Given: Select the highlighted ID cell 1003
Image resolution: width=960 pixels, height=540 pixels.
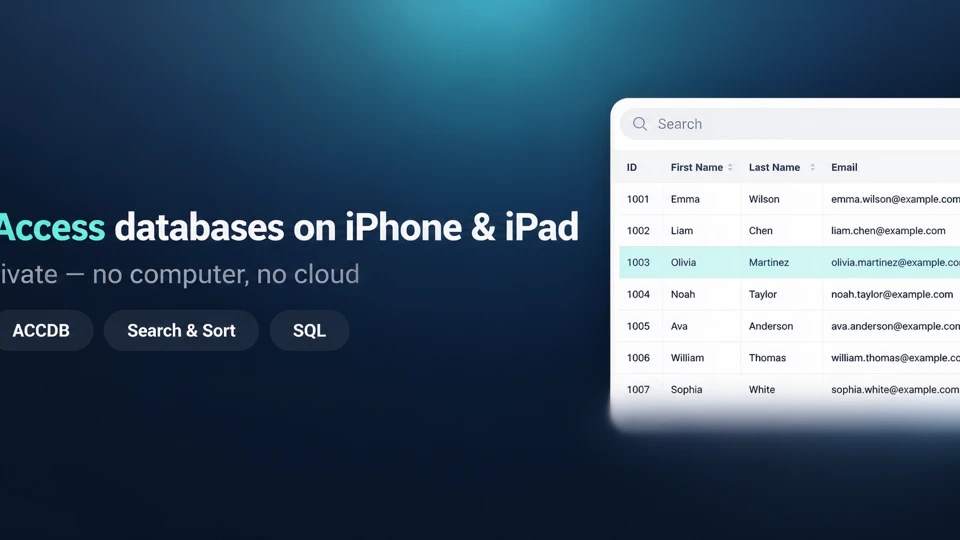Looking at the screenshot, I should point(638,263).
